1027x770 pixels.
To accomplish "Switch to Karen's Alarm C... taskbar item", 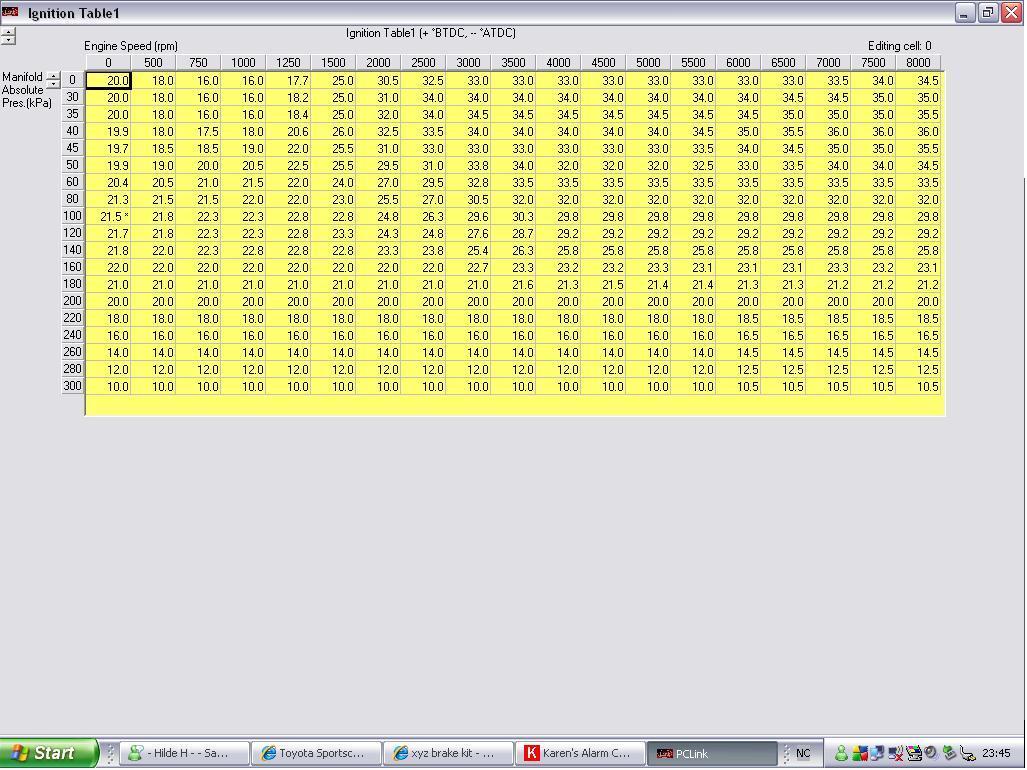I will (x=579, y=753).
